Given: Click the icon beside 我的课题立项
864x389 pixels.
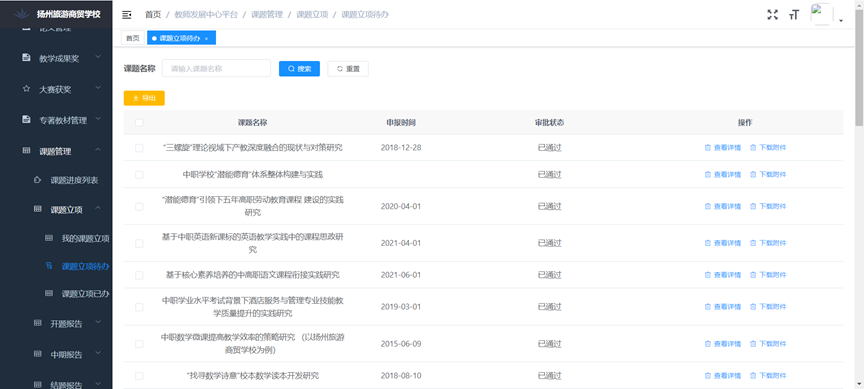Looking at the screenshot, I should (49, 238).
